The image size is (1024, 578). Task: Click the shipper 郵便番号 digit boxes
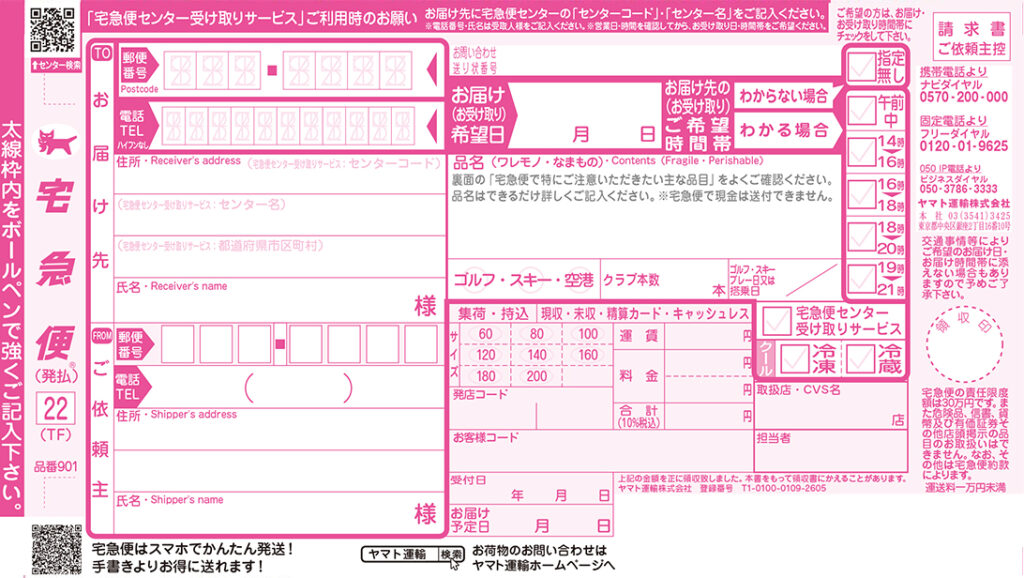coord(299,344)
